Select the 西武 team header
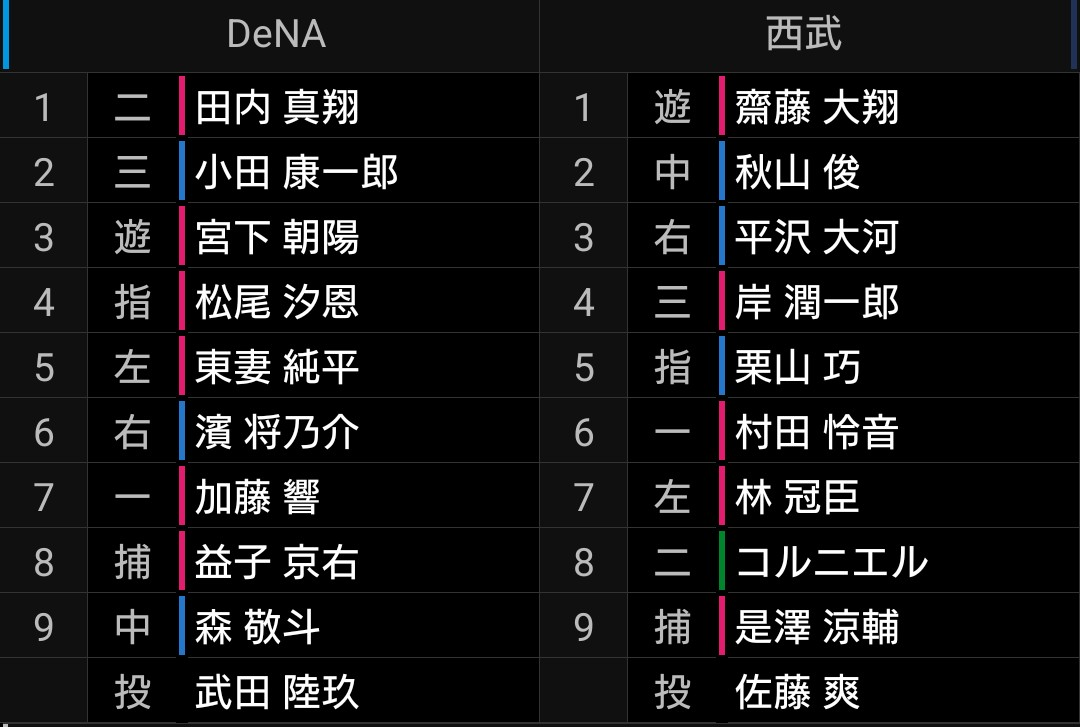Viewport: 1080px width, 727px height. click(803, 34)
